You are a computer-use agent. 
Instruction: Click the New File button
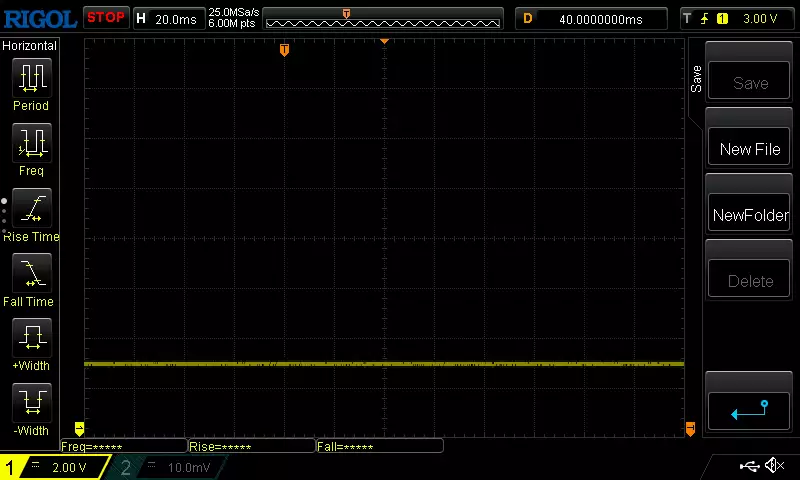[x=749, y=146]
